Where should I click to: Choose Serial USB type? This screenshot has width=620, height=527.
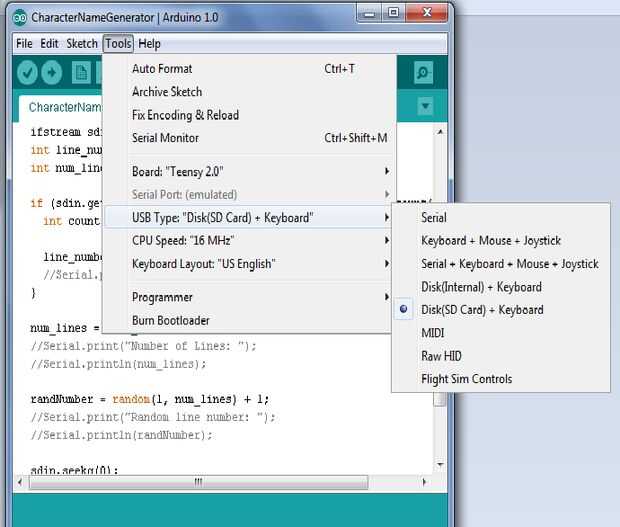pos(501,217)
